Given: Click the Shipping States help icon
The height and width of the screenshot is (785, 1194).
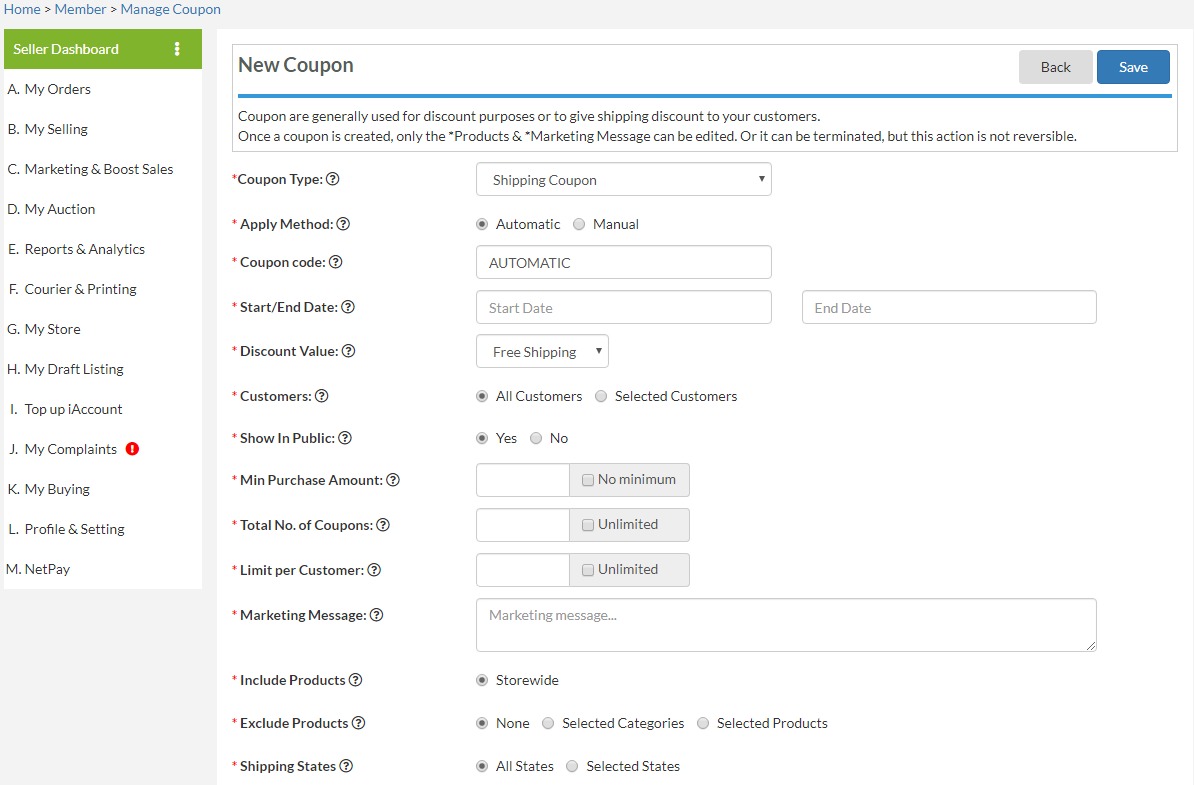Looking at the screenshot, I should click(x=346, y=766).
